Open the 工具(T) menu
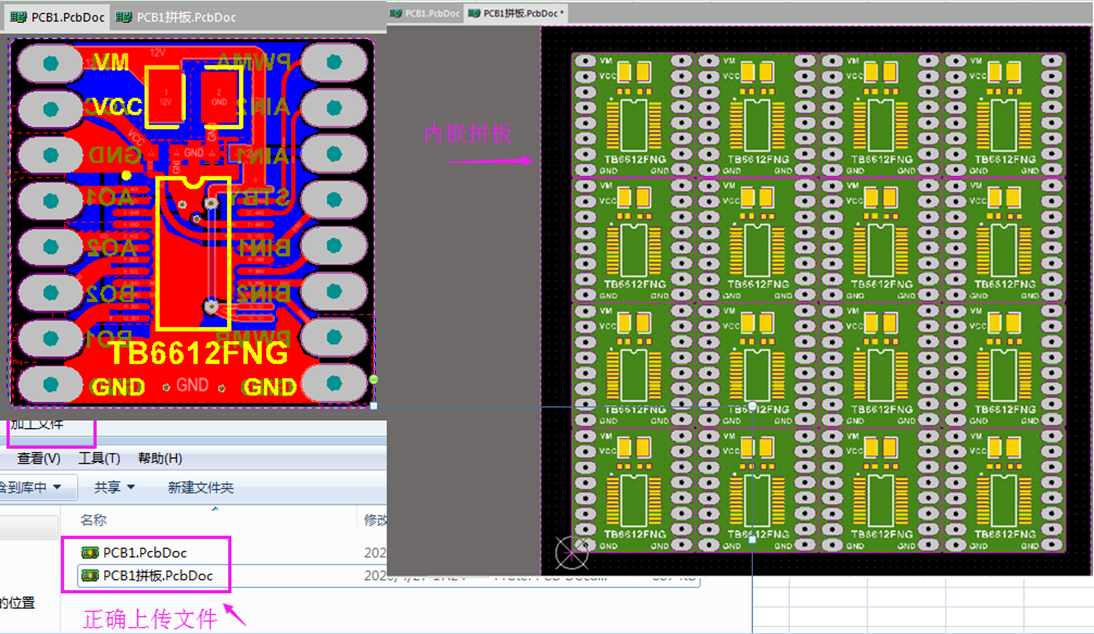 (x=99, y=458)
